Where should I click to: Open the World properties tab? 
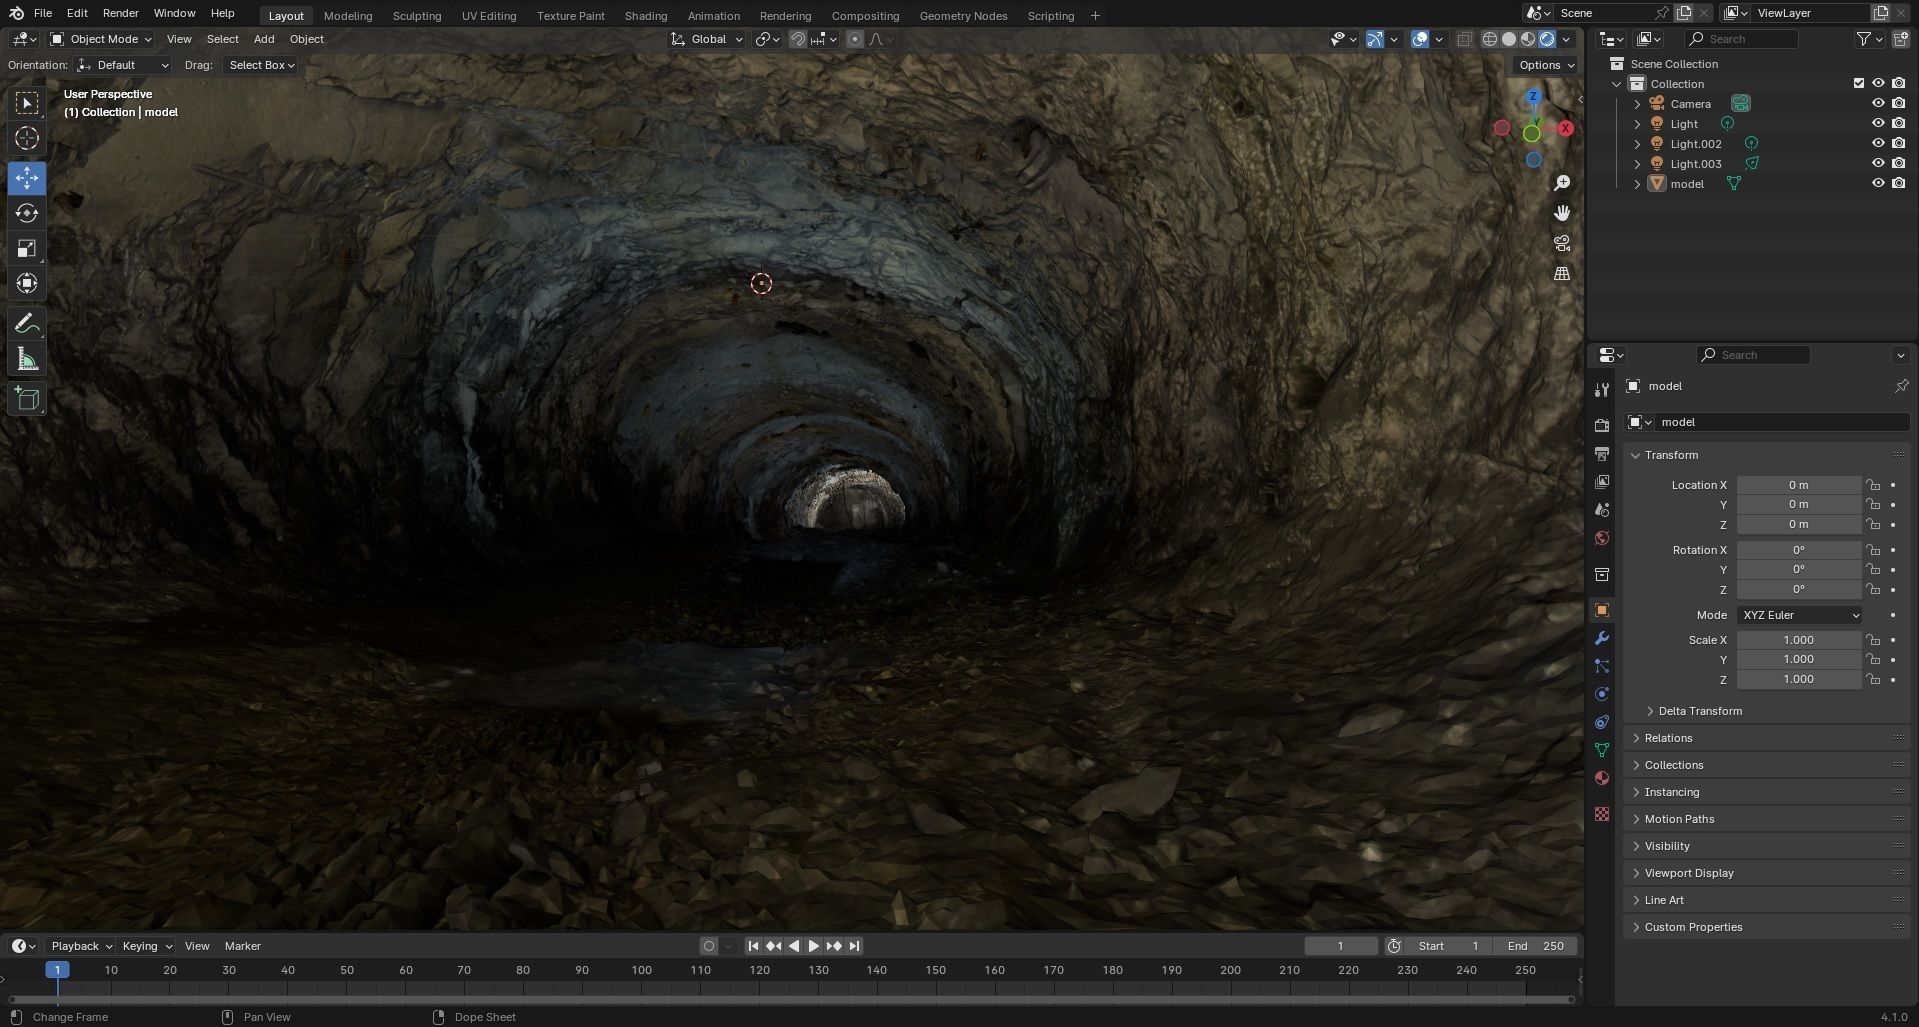tap(1602, 538)
